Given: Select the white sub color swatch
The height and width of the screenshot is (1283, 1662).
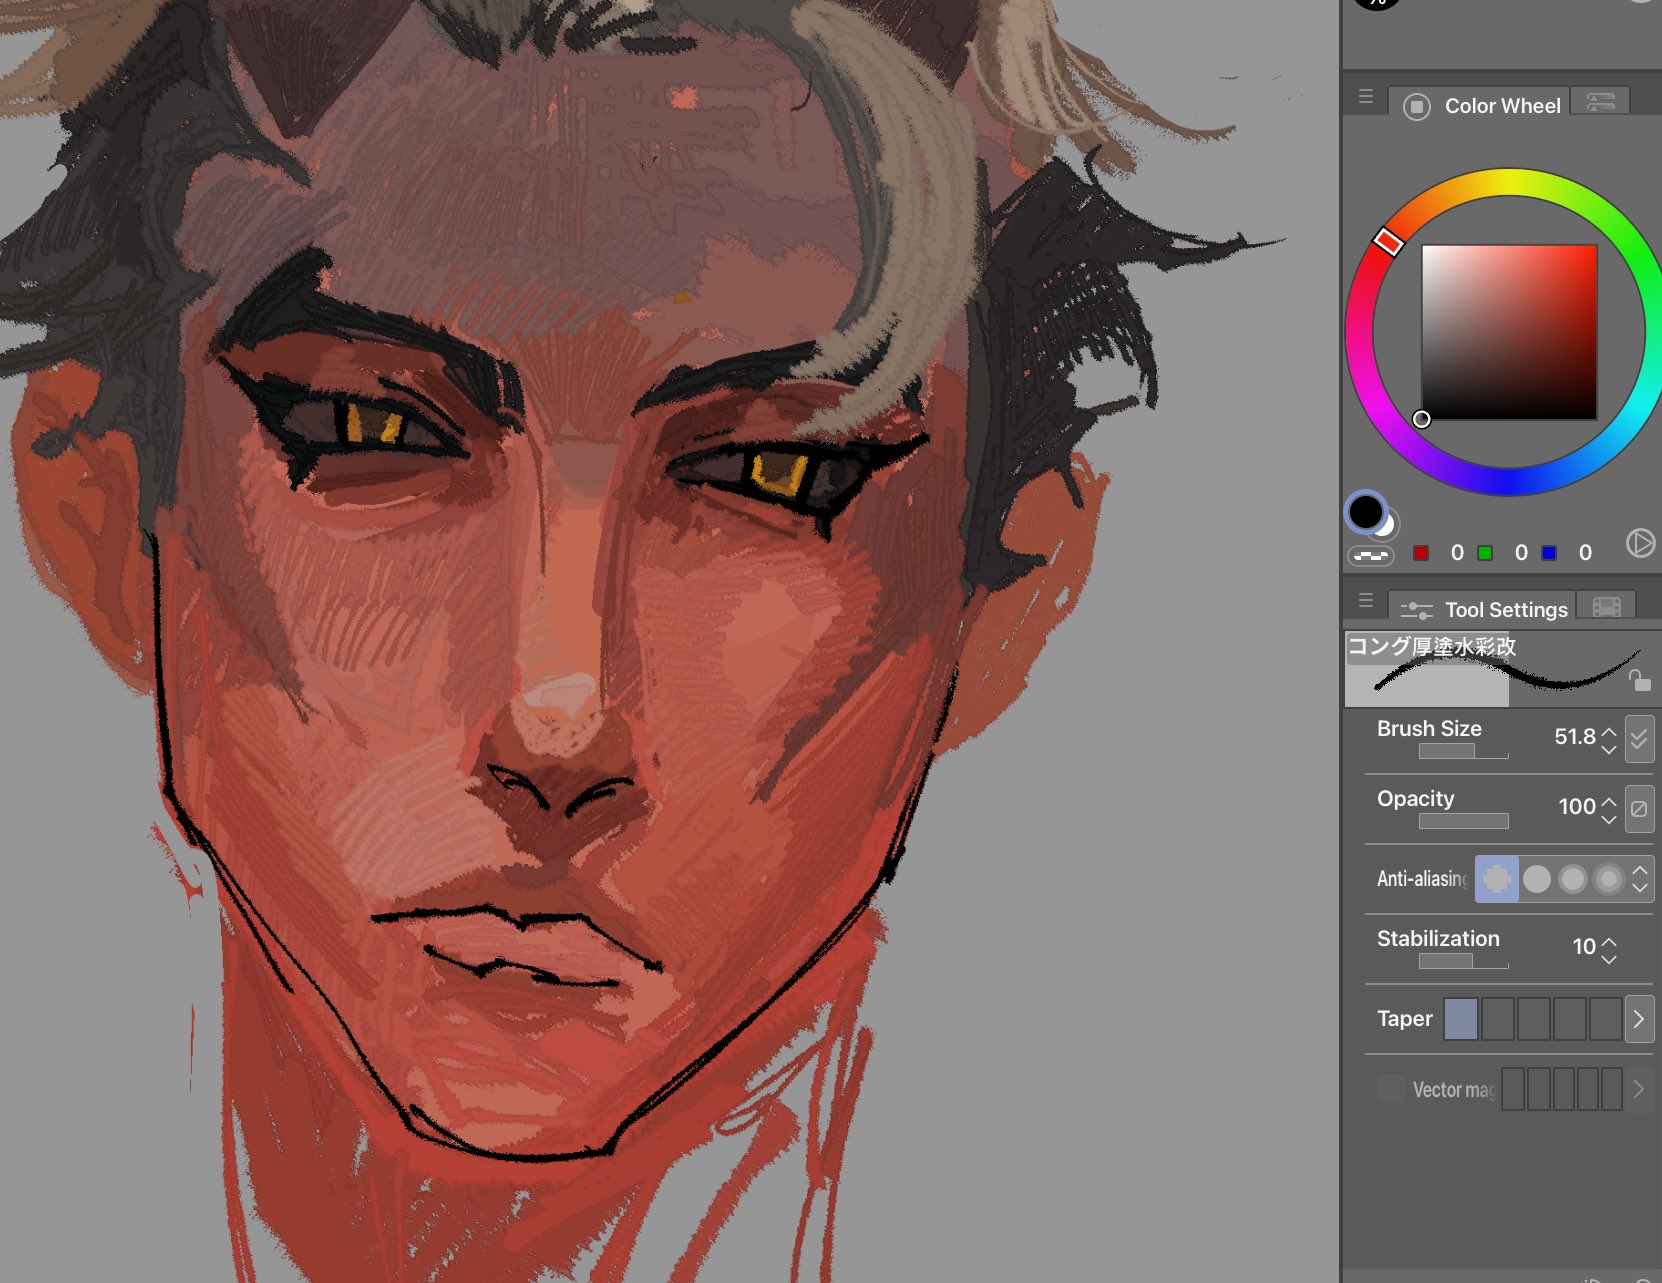Looking at the screenshot, I should [x=1387, y=525].
